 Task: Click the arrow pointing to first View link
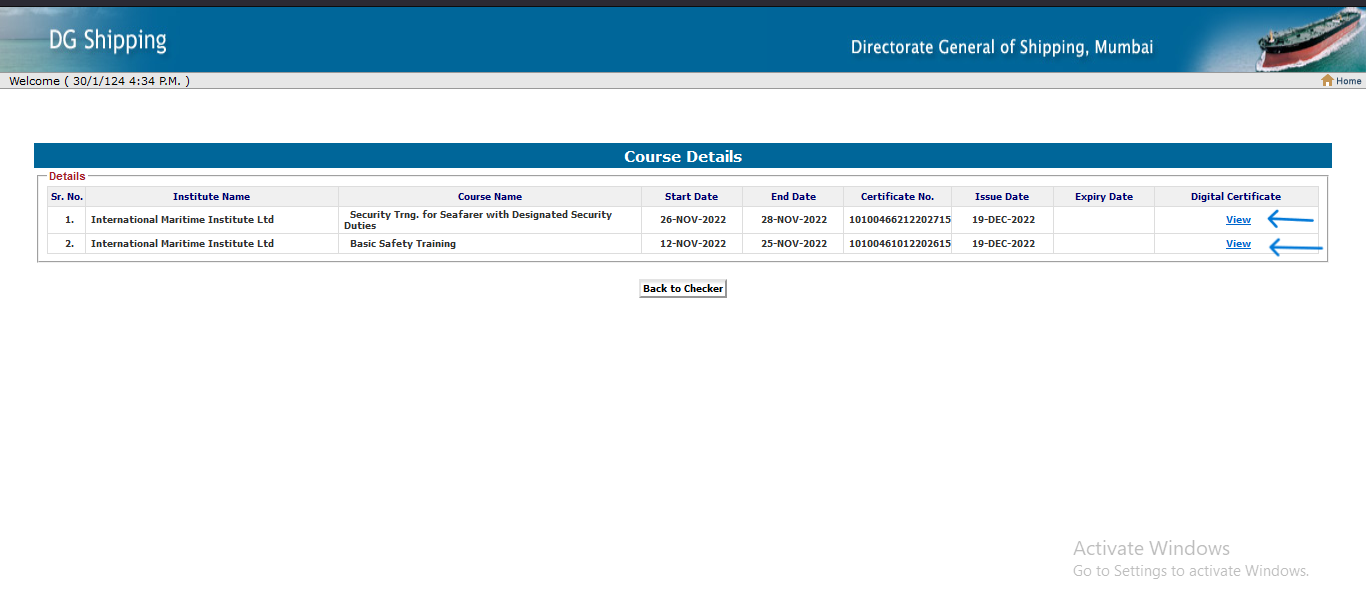point(1290,219)
